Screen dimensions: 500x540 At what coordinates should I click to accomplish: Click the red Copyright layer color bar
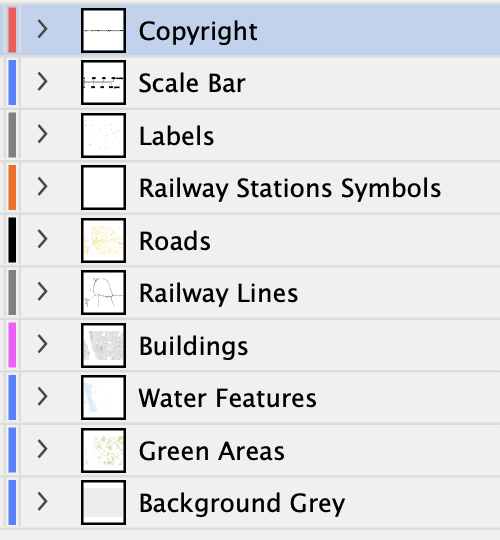[x=12, y=30]
